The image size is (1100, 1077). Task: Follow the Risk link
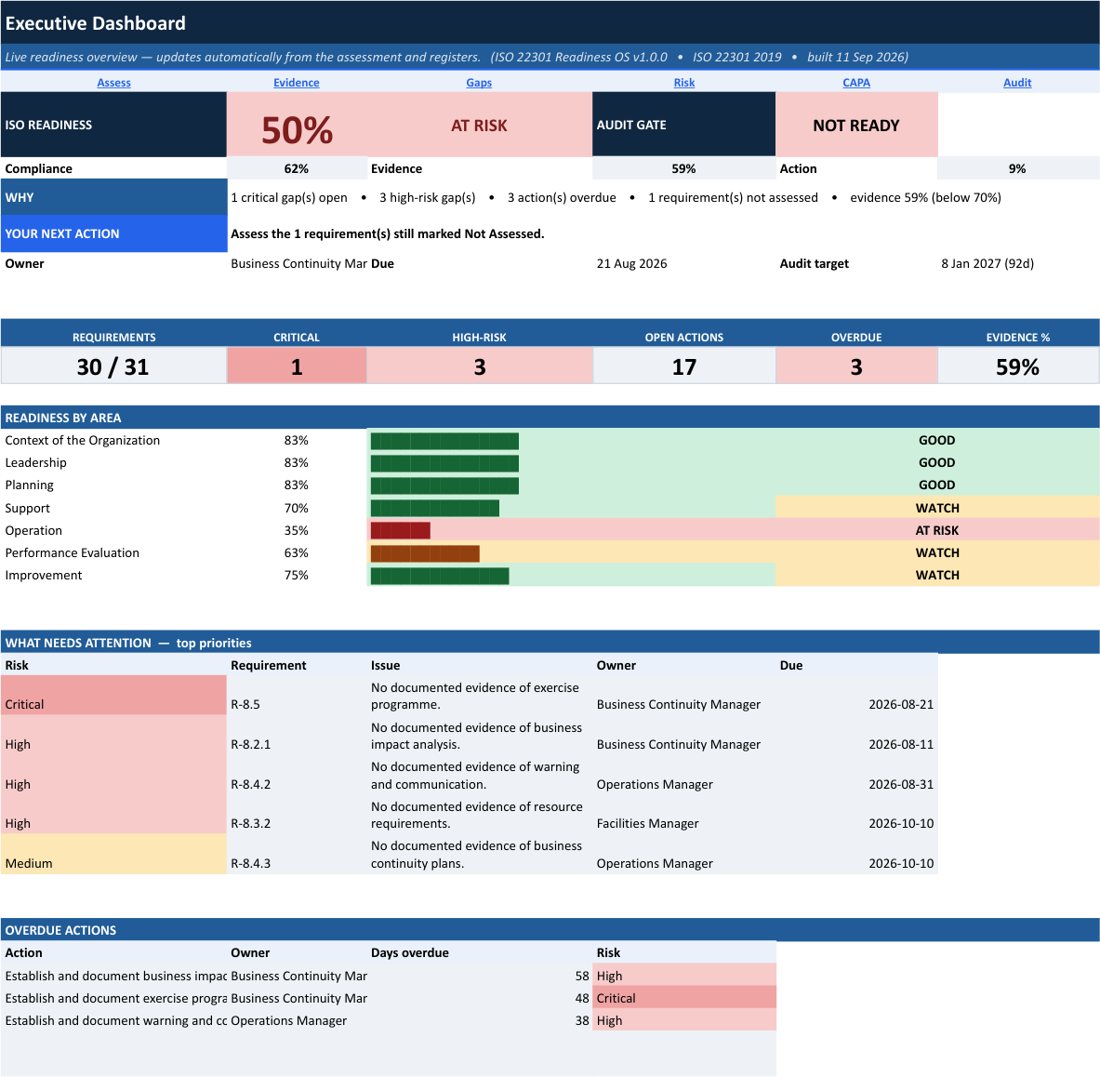(x=684, y=83)
